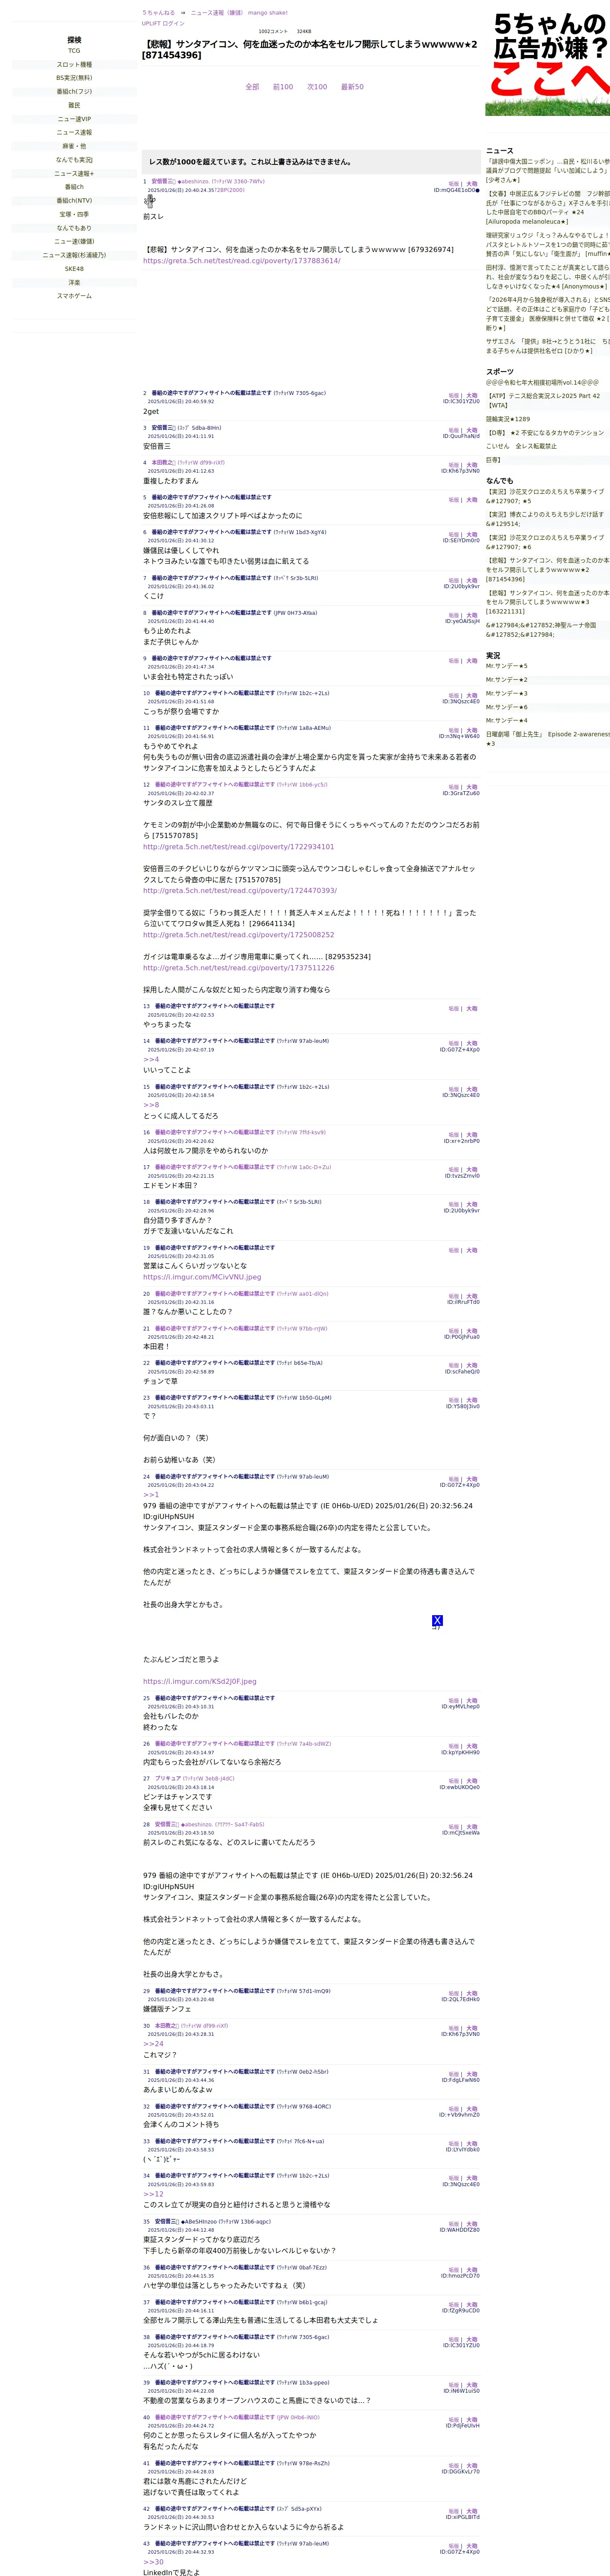
Task: Follow the >>24 anchor in post 30
Action: click(x=153, y=2044)
